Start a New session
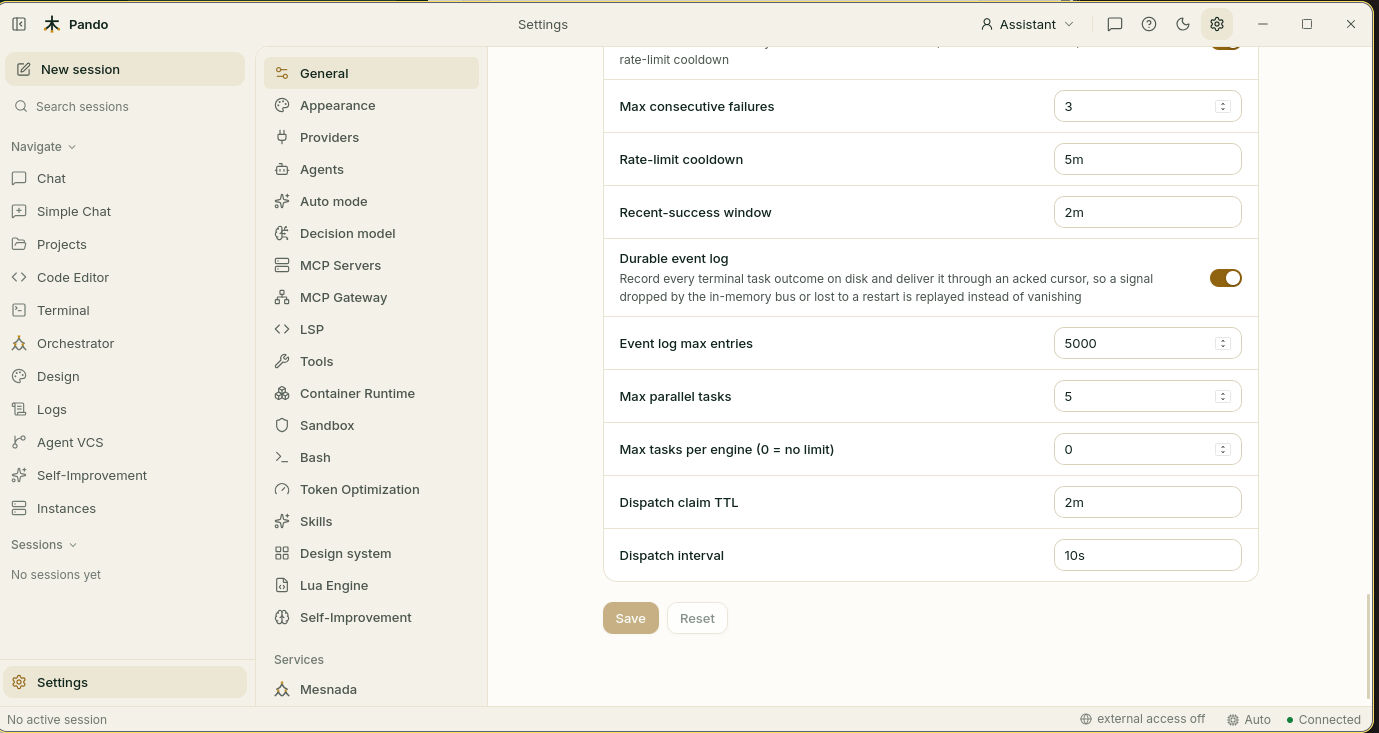Viewport: 1379px width, 733px height. click(125, 69)
